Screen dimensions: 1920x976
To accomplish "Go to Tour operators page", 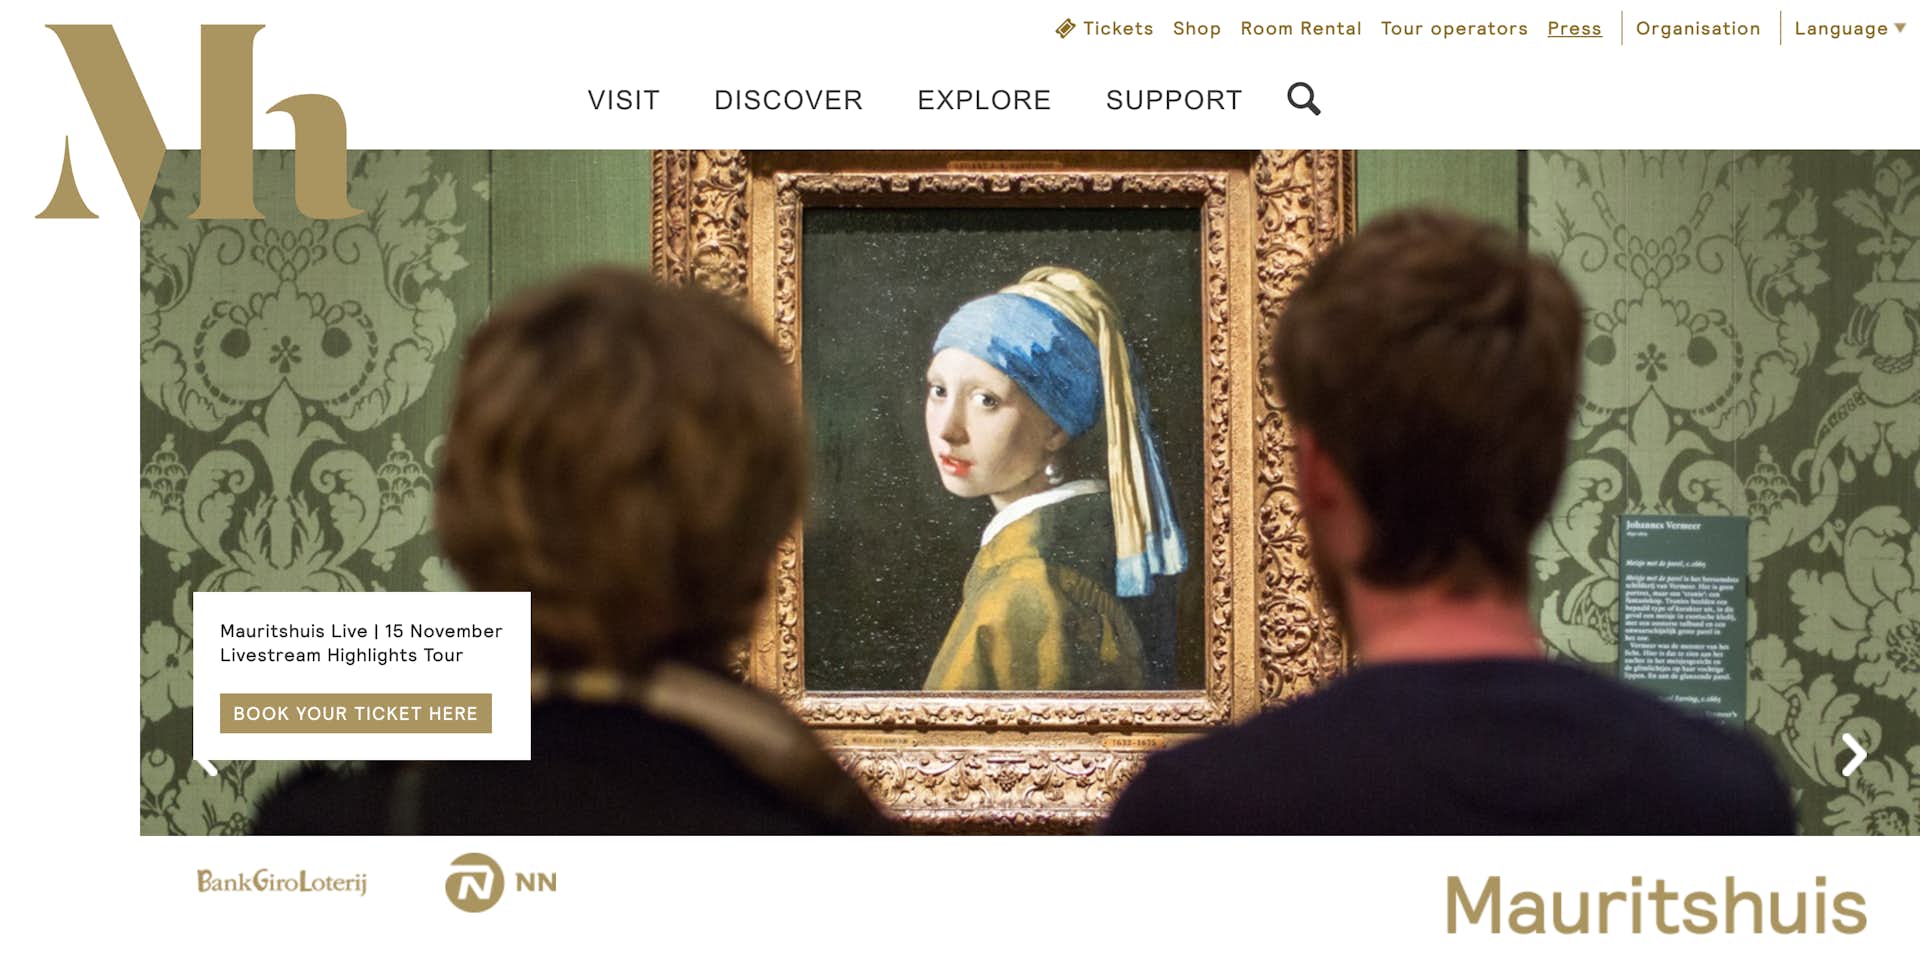I will click(x=1454, y=29).
